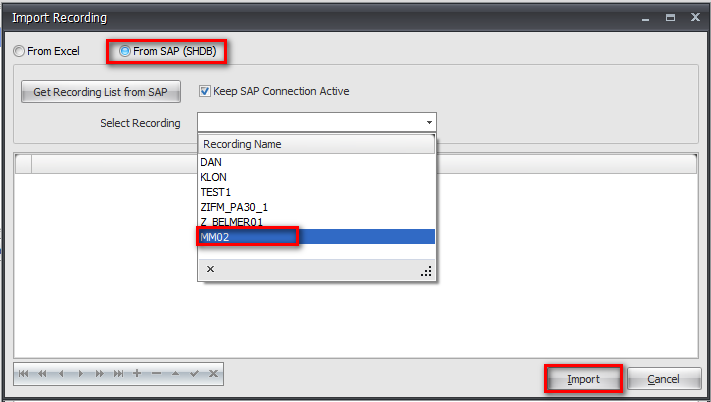Add new record with plus icon
Viewport: 711px width, 402px height.
[137, 374]
